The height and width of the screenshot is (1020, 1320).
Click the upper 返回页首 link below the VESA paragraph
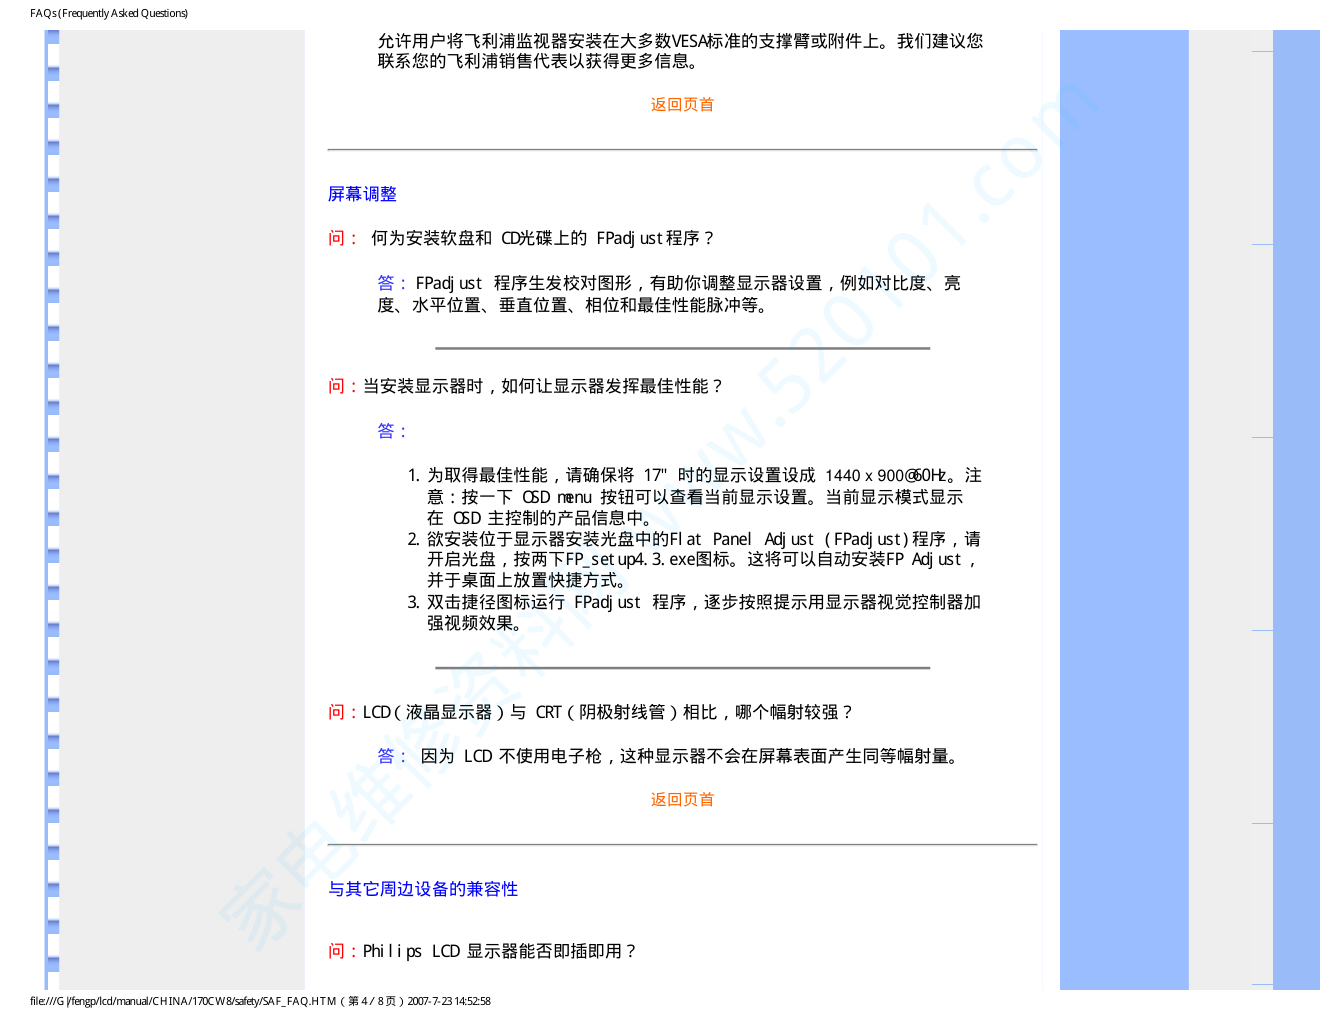[682, 105]
